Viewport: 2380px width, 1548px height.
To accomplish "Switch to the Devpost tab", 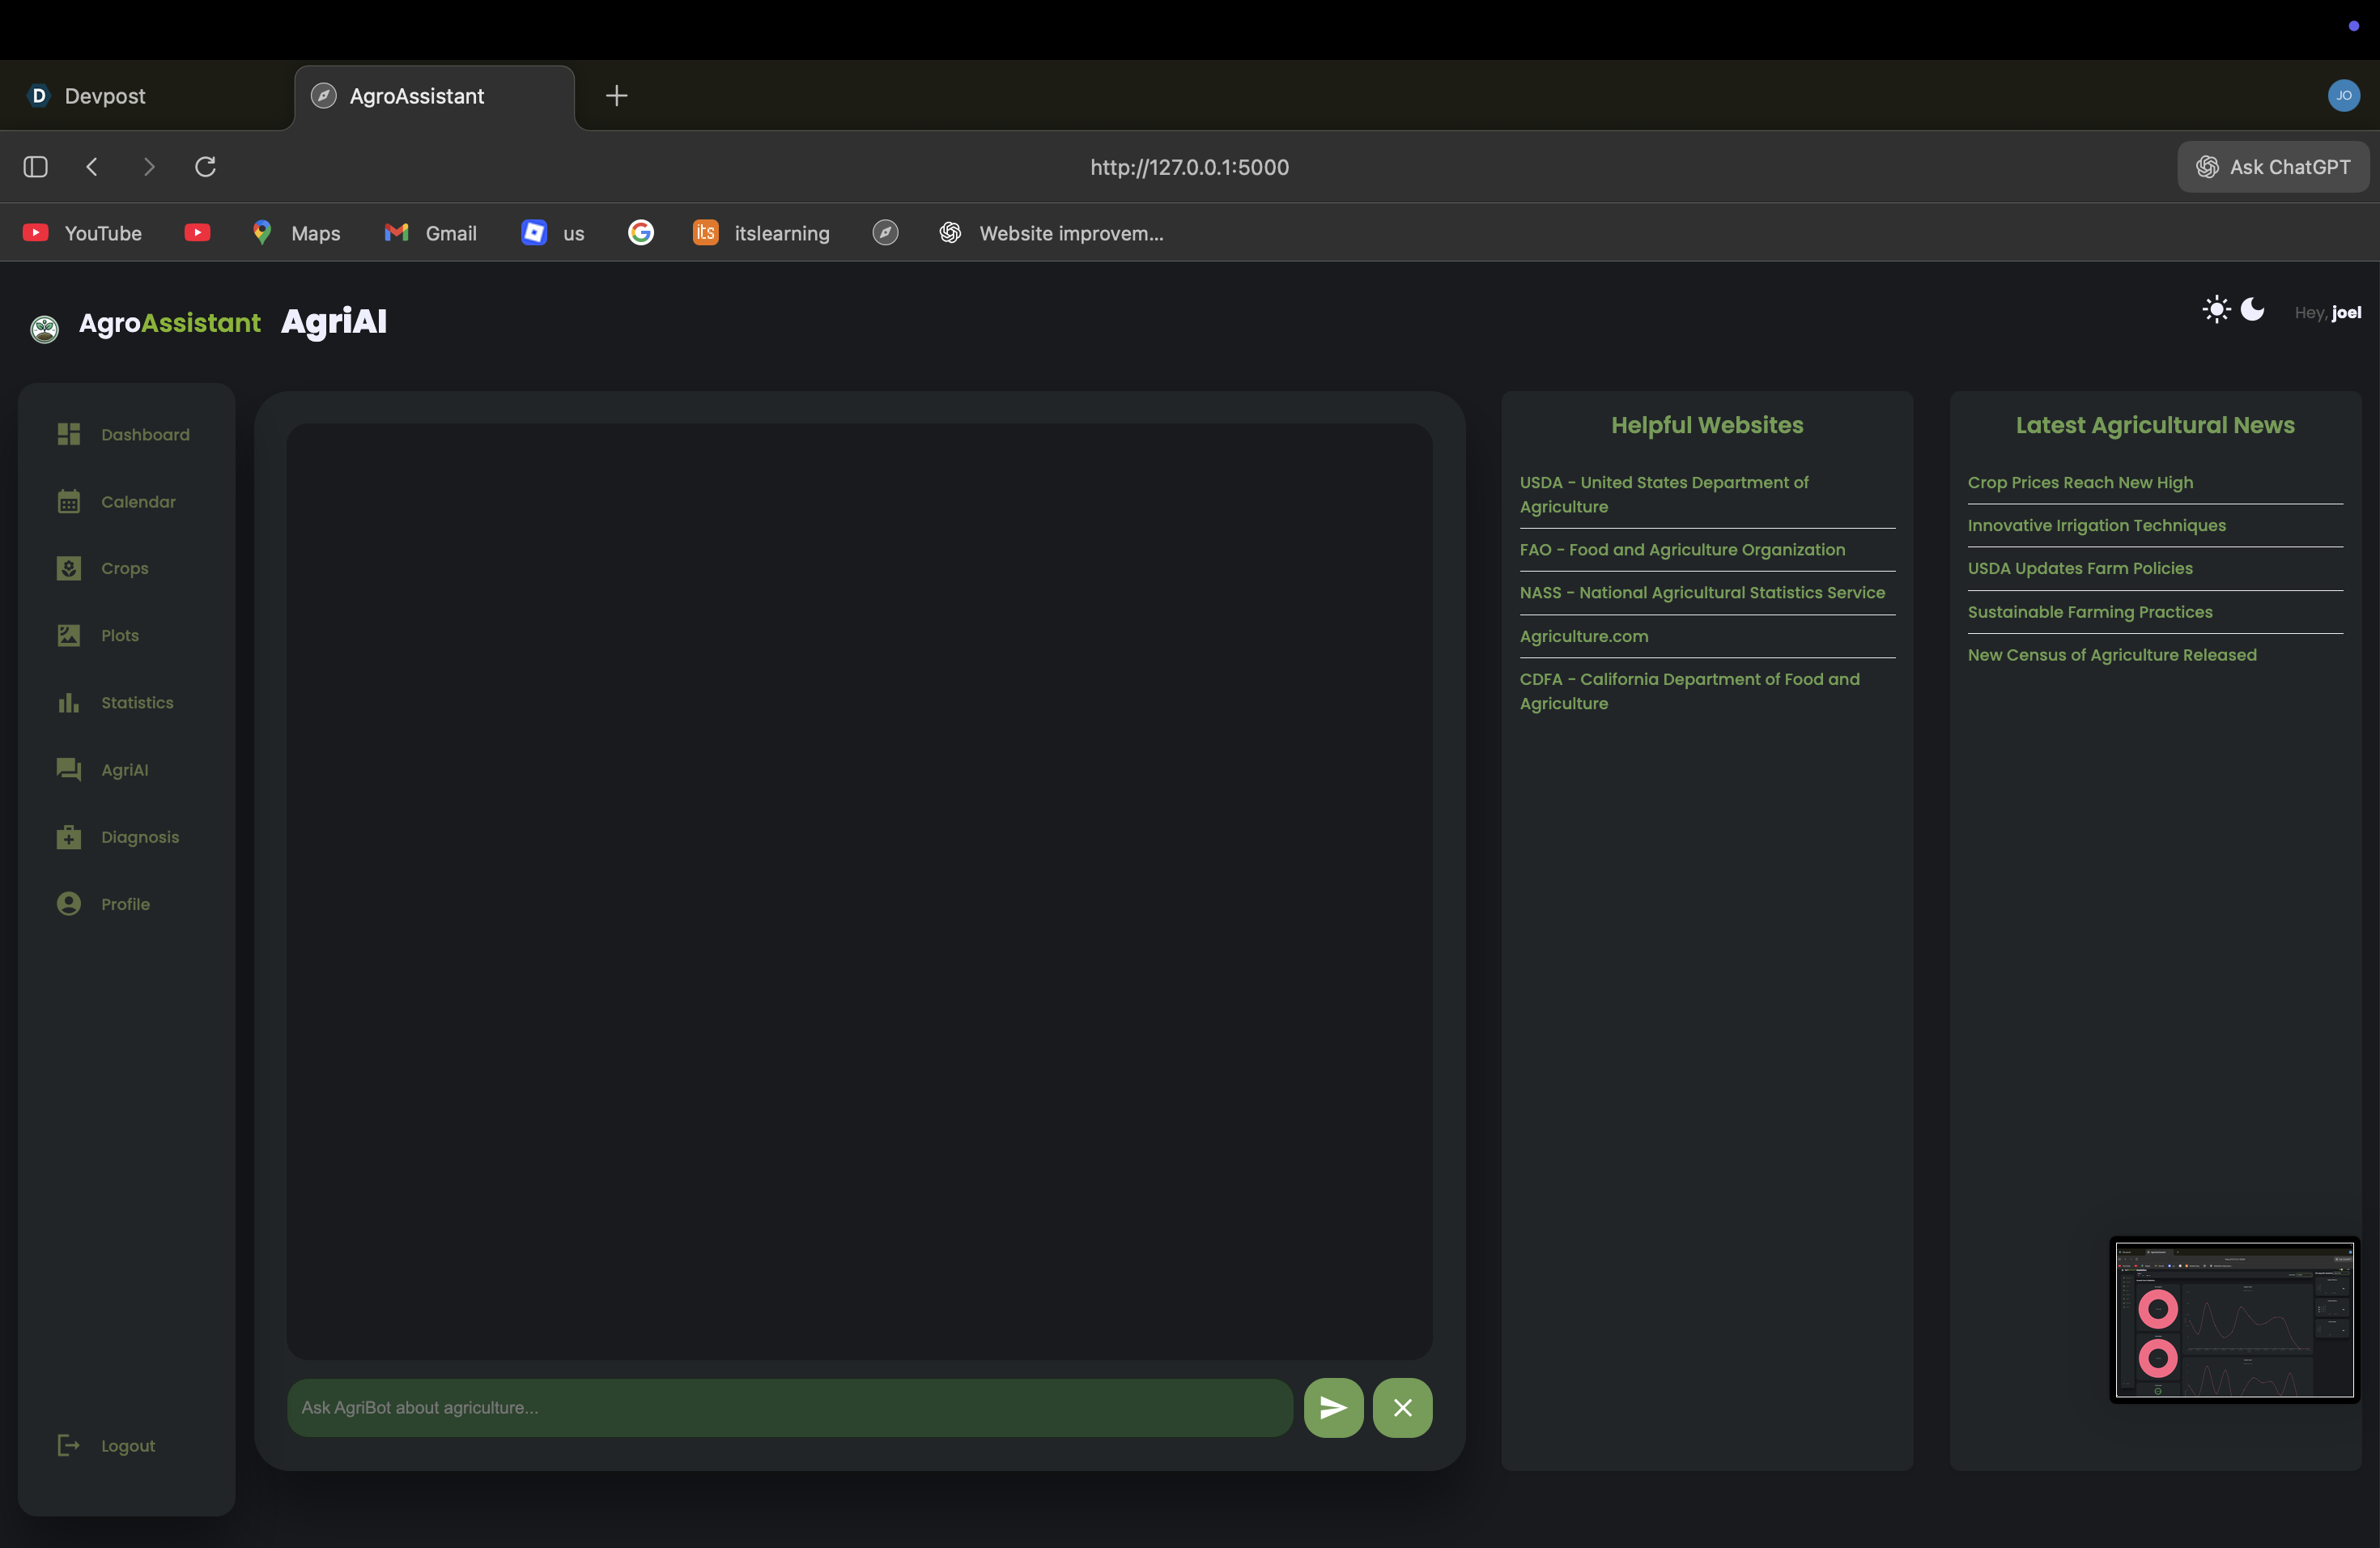I will [x=104, y=96].
